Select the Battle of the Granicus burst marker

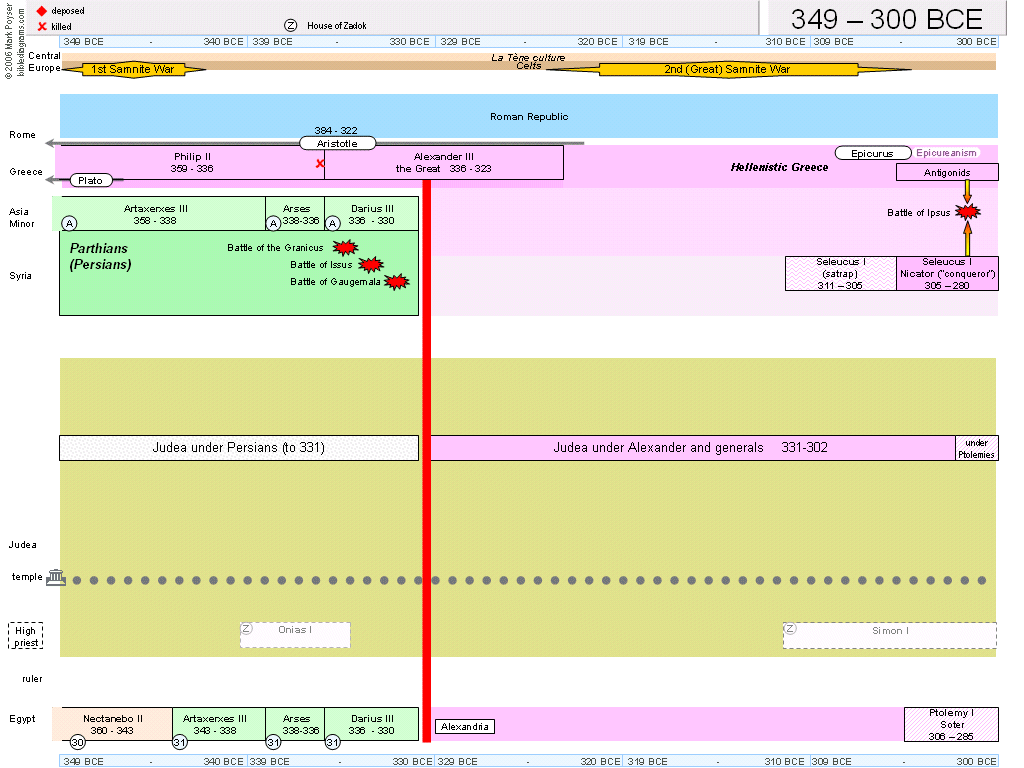345,248
